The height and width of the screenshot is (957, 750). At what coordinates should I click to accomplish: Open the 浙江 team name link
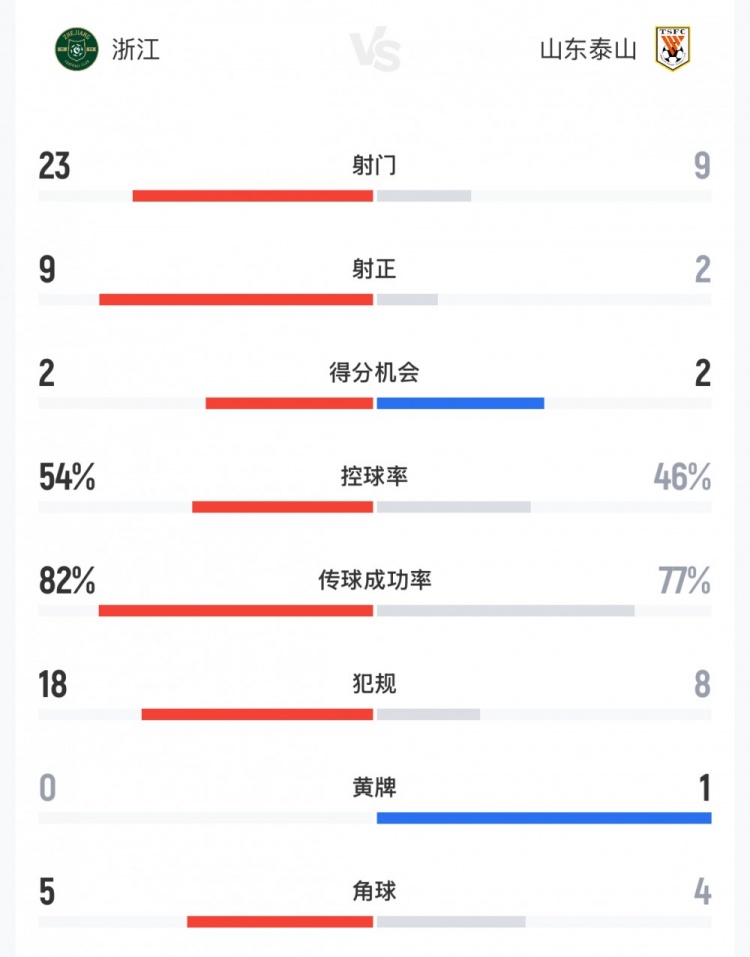pyautogui.click(x=135, y=49)
